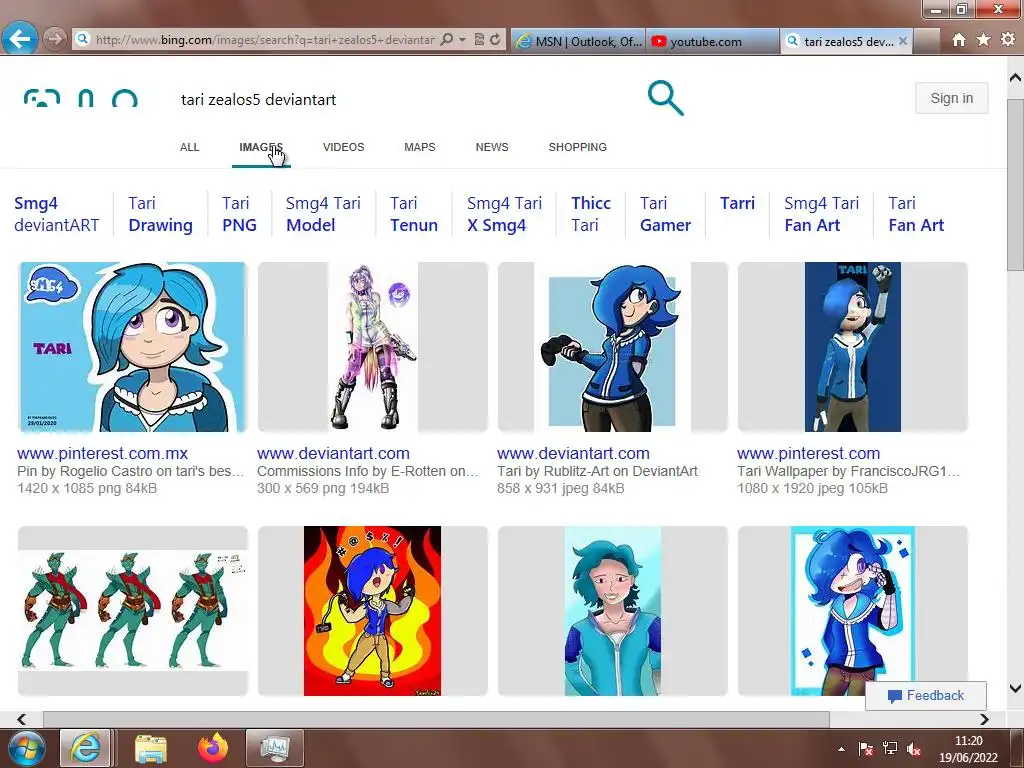
Task: Click the horizontal scrollbar left arrow
Action: pyautogui.click(x=22, y=719)
